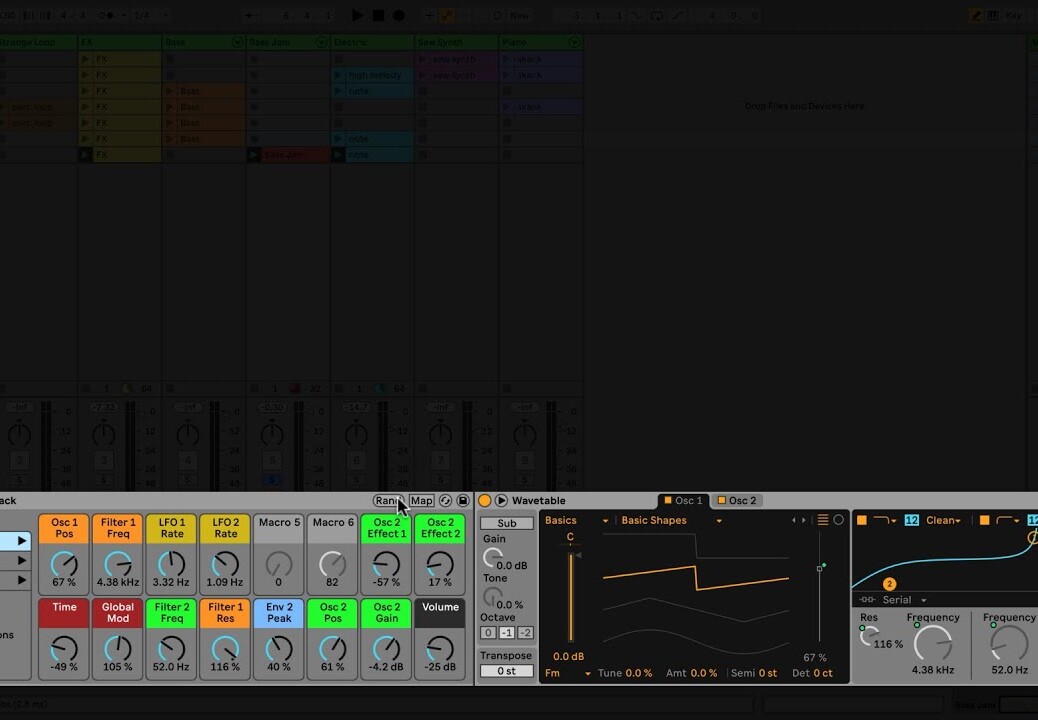Start playback with the transport Play button

click(x=357, y=15)
